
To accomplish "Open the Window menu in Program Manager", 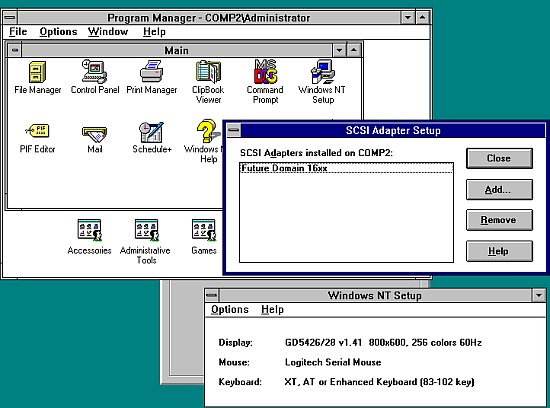I will (x=108, y=32).
